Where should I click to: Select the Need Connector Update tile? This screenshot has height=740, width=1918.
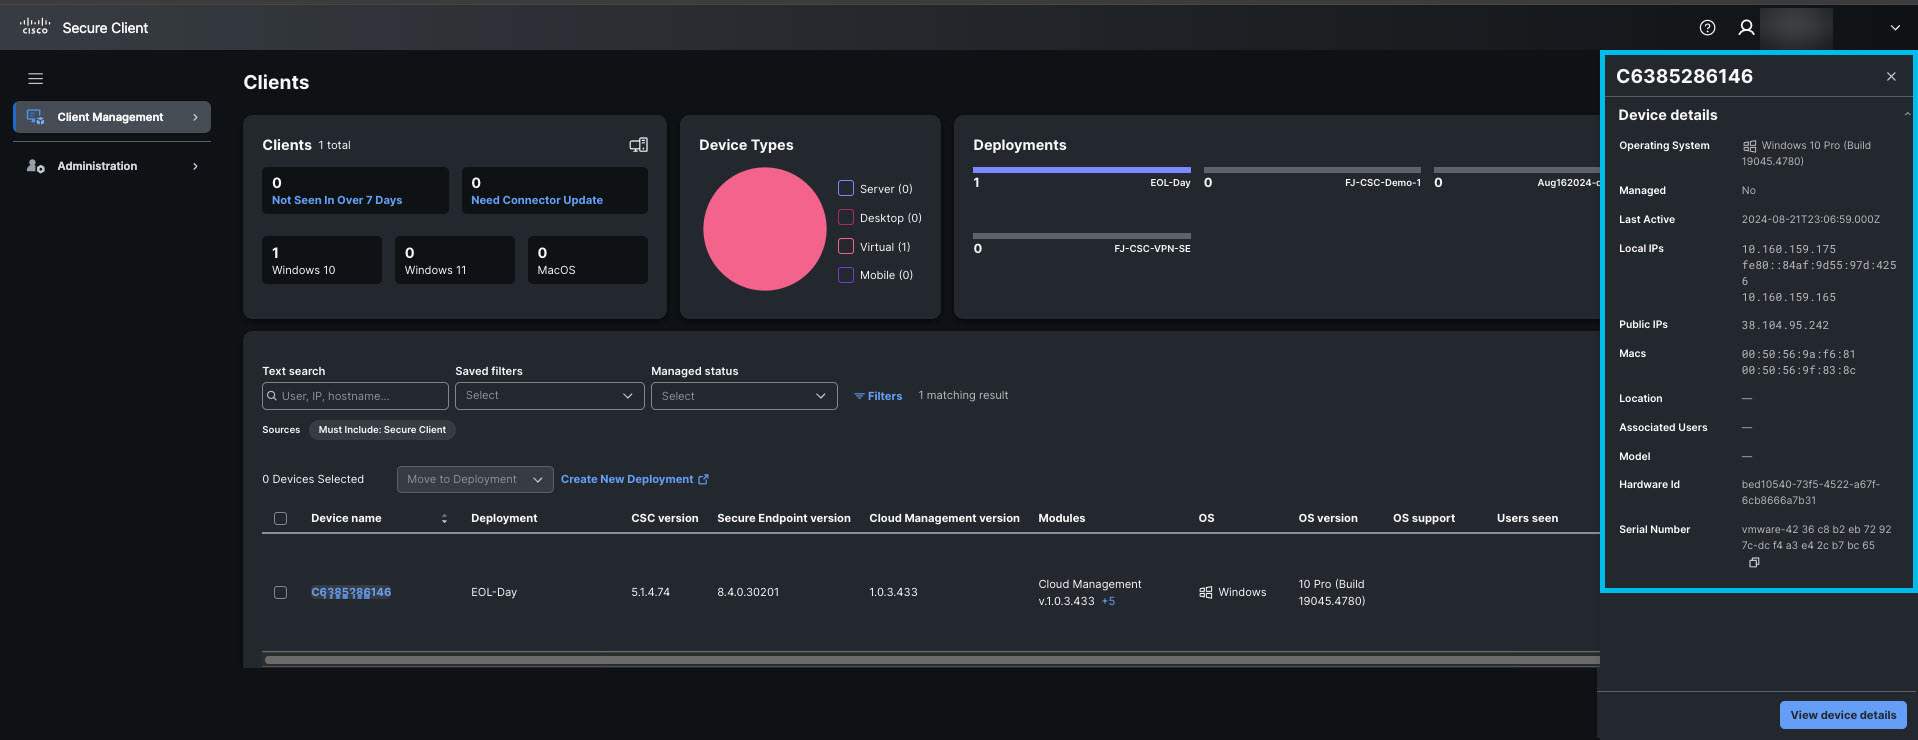[x=554, y=190]
